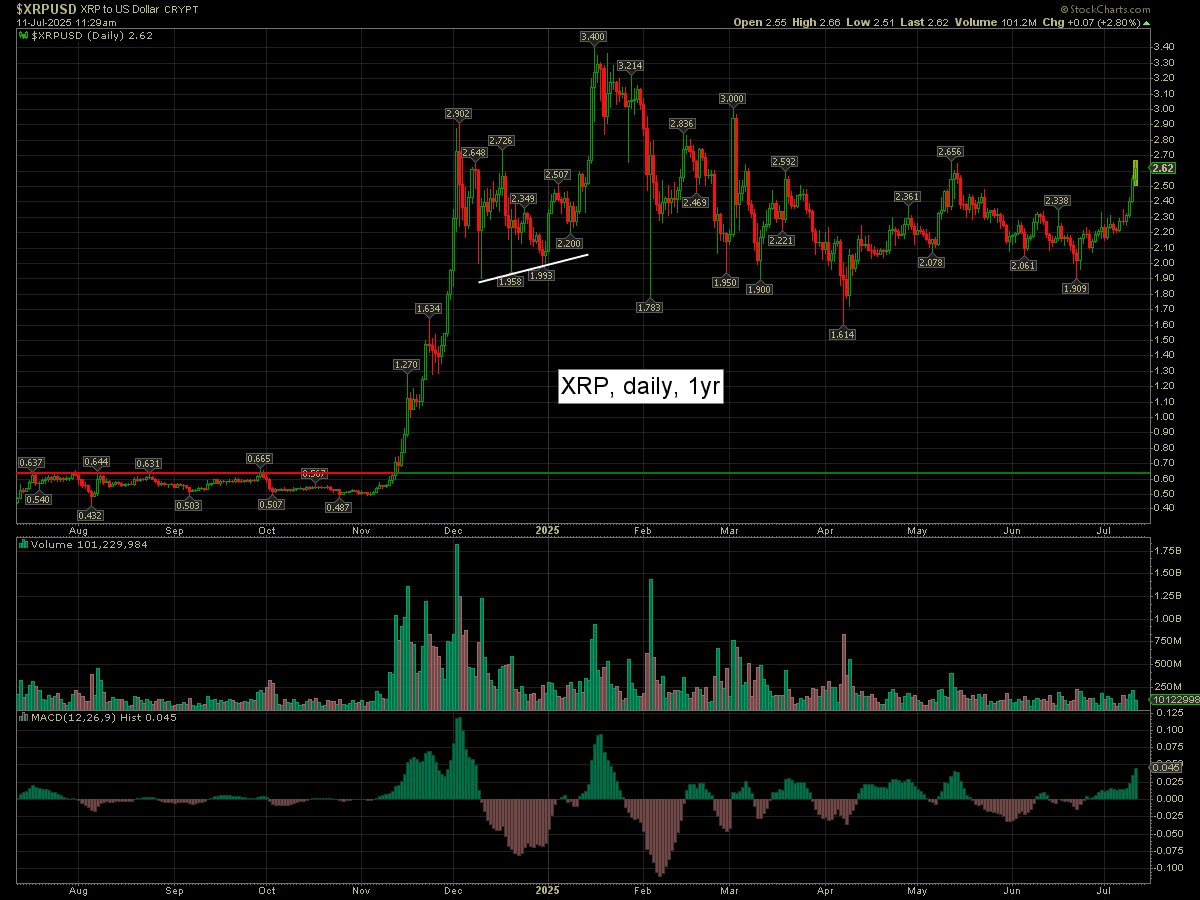Click the latest yellow candlestick in July

[x=1136, y=171]
